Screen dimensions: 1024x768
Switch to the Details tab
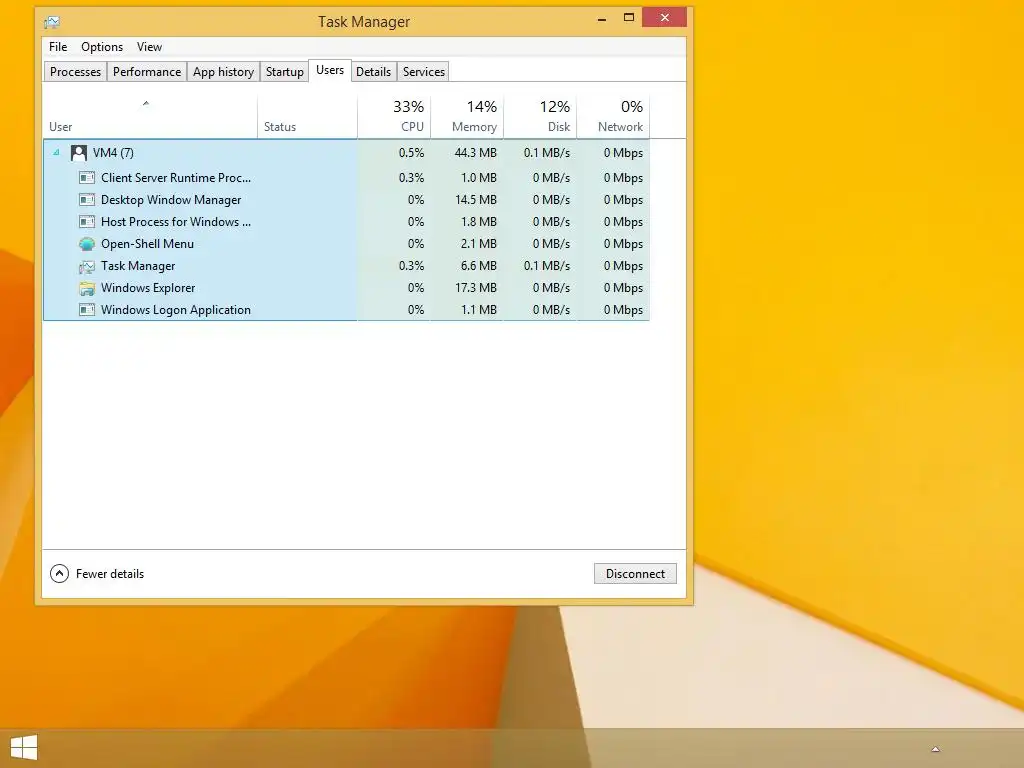click(x=374, y=72)
